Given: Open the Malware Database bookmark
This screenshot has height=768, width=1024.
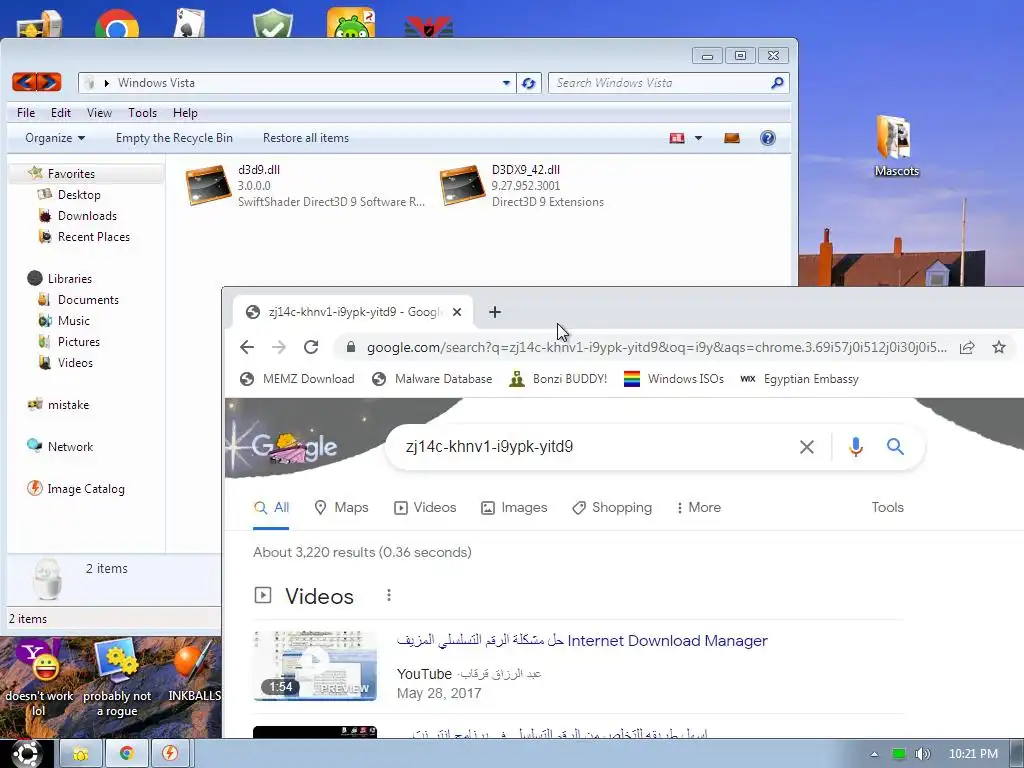Looking at the screenshot, I should point(432,379).
